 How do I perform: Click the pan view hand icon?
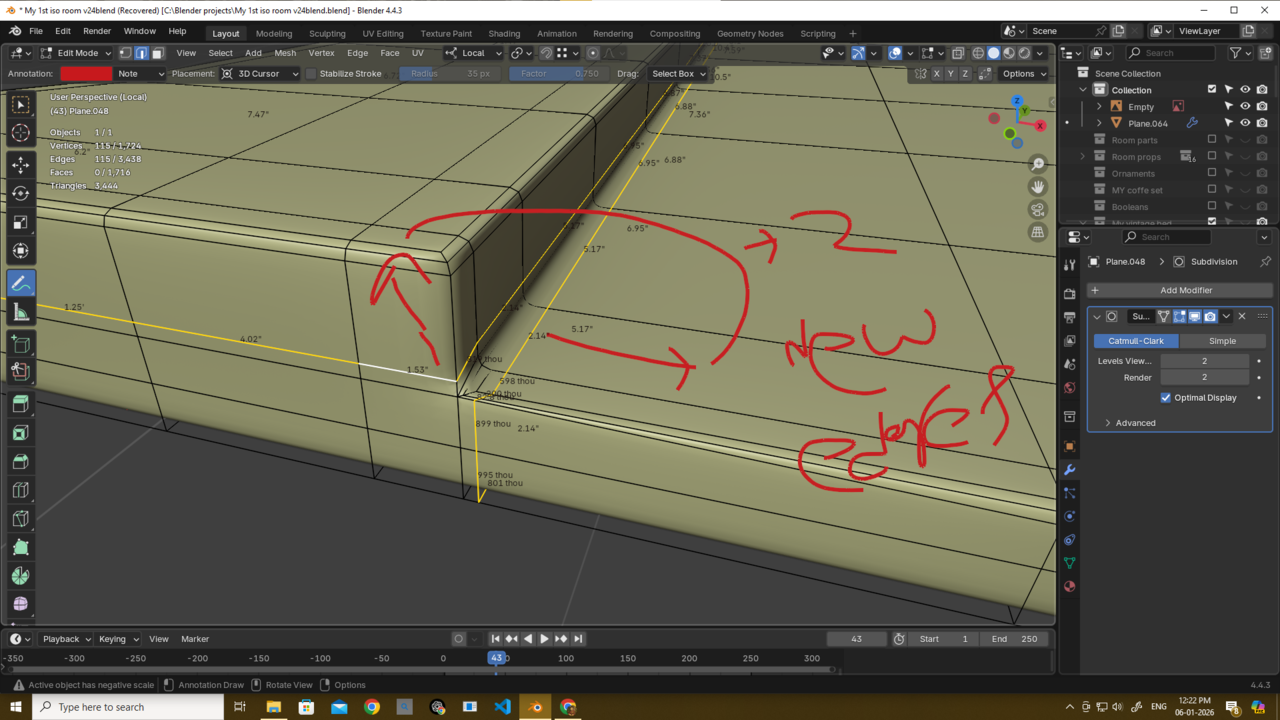point(1038,187)
